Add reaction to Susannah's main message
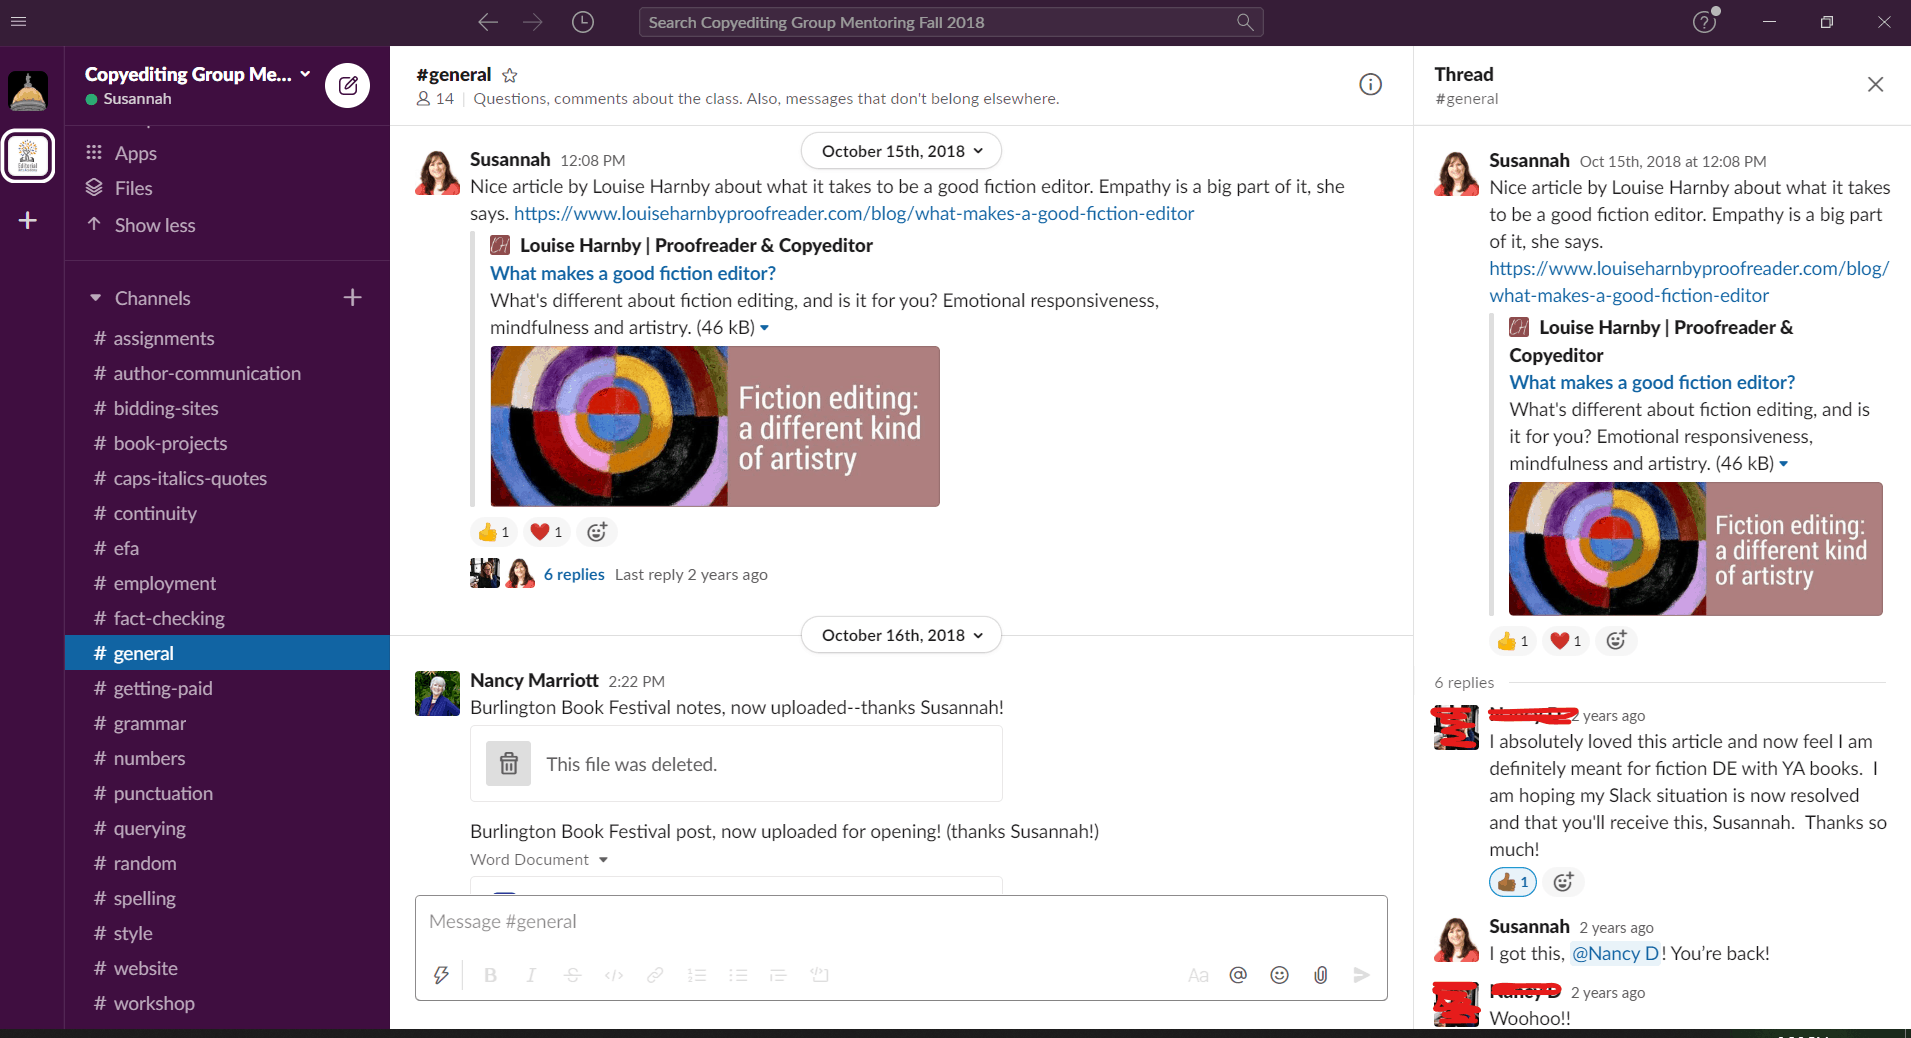 597,532
